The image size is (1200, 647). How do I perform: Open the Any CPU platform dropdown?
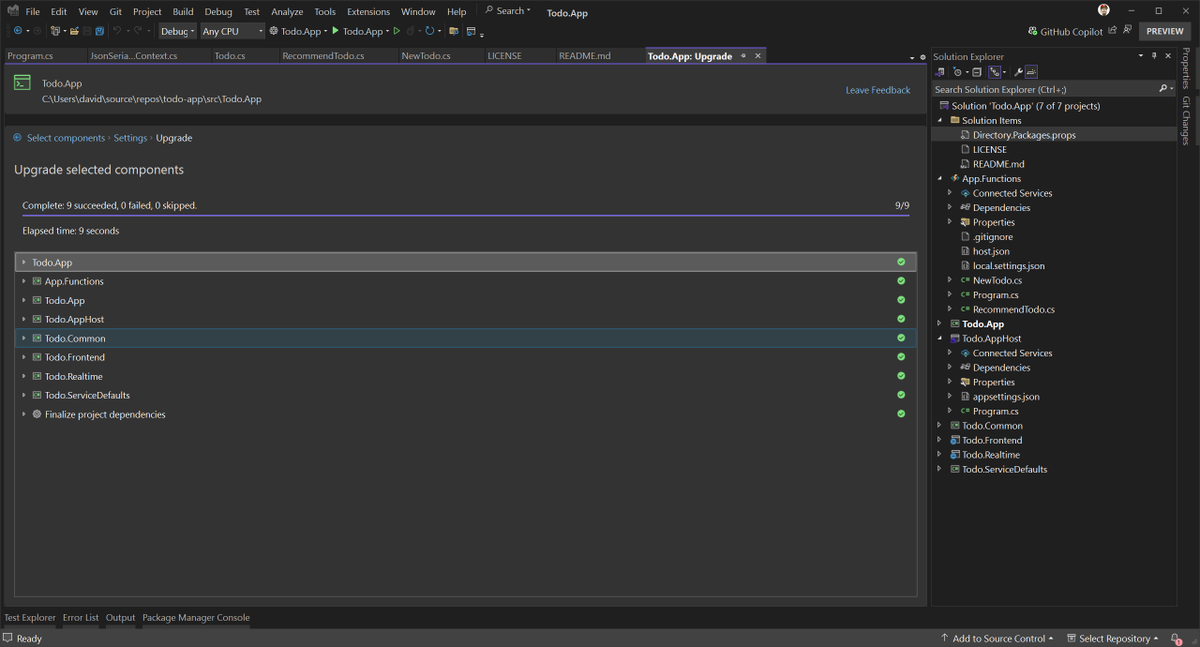click(232, 31)
